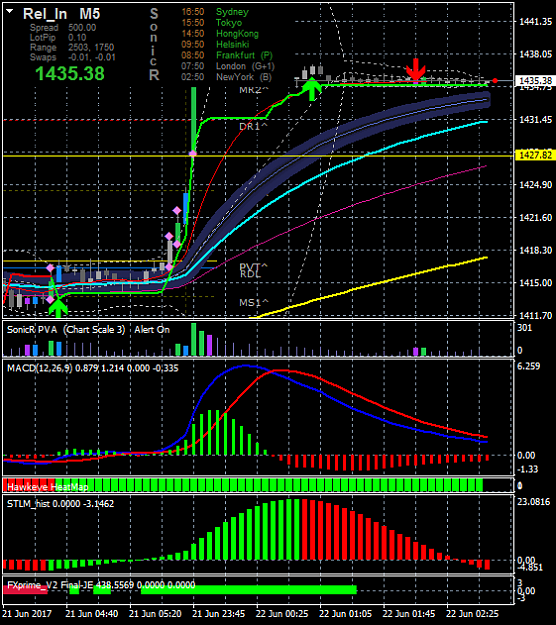Viewport: 556px width, 625px height.
Task: Click the 22 Jun 01:05 time axis label
Action: pyautogui.click(x=345, y=613)
